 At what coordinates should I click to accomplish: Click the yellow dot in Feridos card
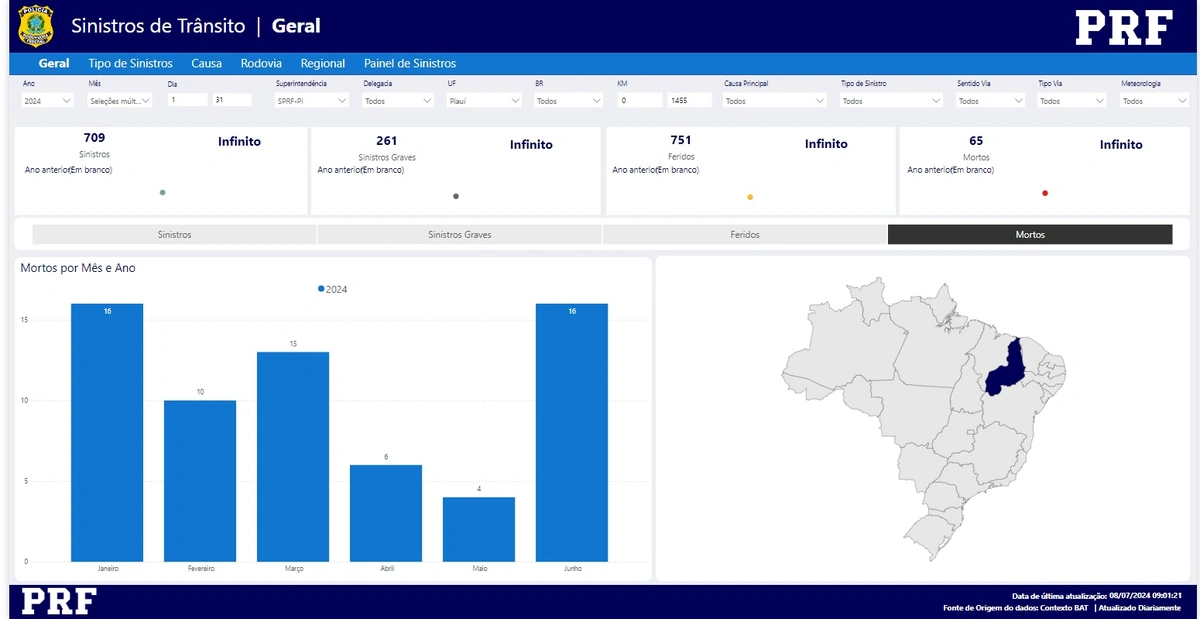tap(750, 197)
